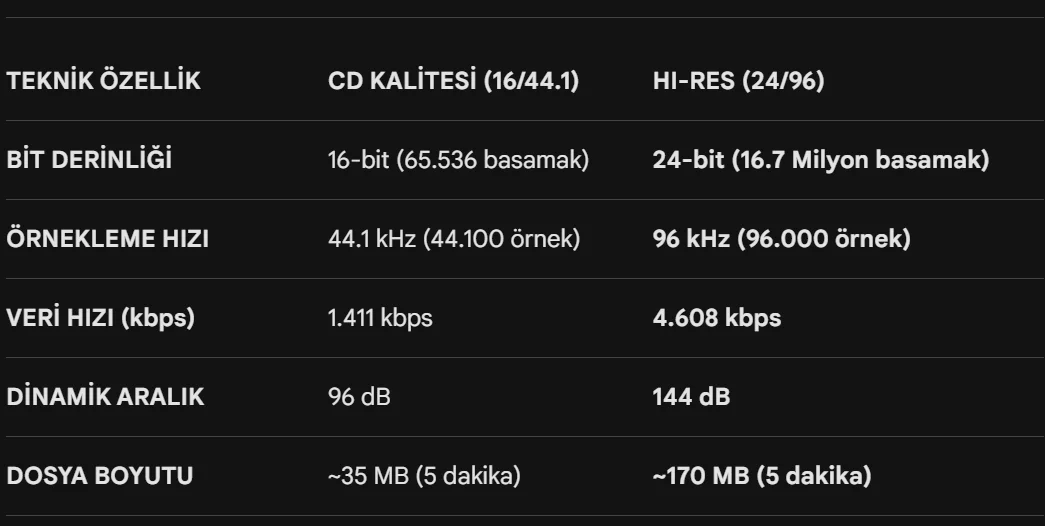Click the 1.411 kbps value
This screenshot has width=1045, height=526.
tap(380, 318)
